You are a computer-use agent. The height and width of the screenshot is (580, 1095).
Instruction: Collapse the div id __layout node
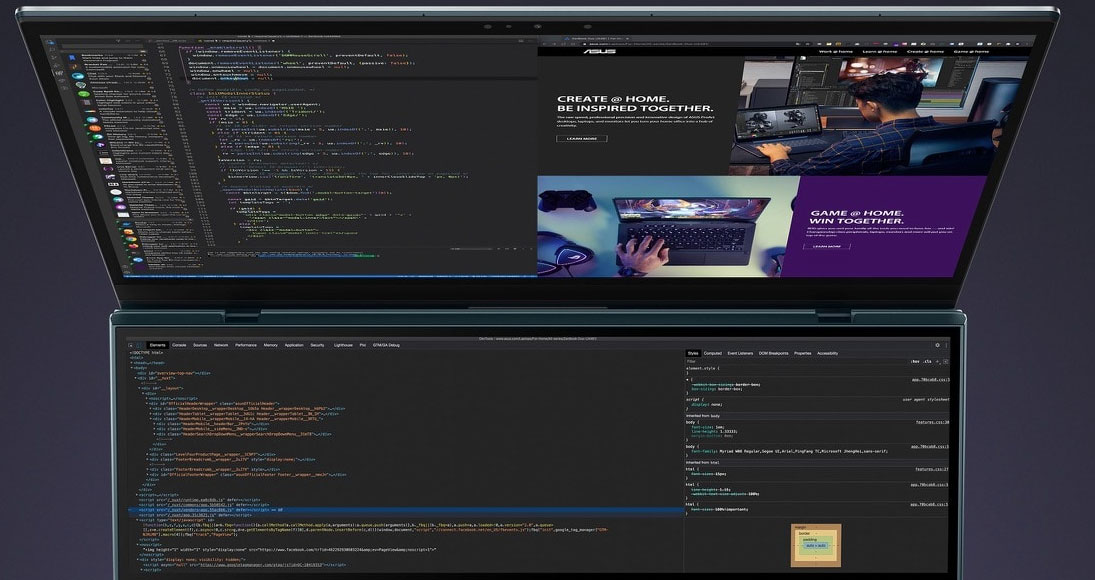point(139,388)
